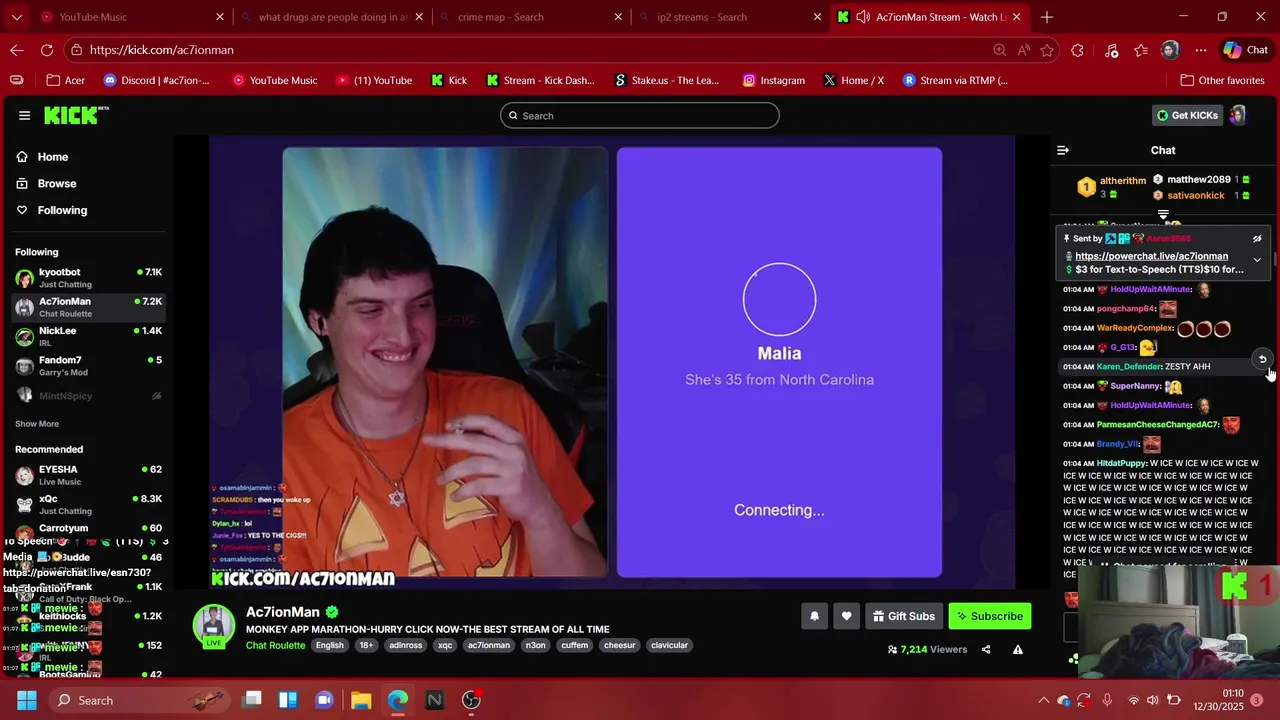1280x720 pixels.
Task: Toggle stream notification bell
Action: tap(814, 616)
